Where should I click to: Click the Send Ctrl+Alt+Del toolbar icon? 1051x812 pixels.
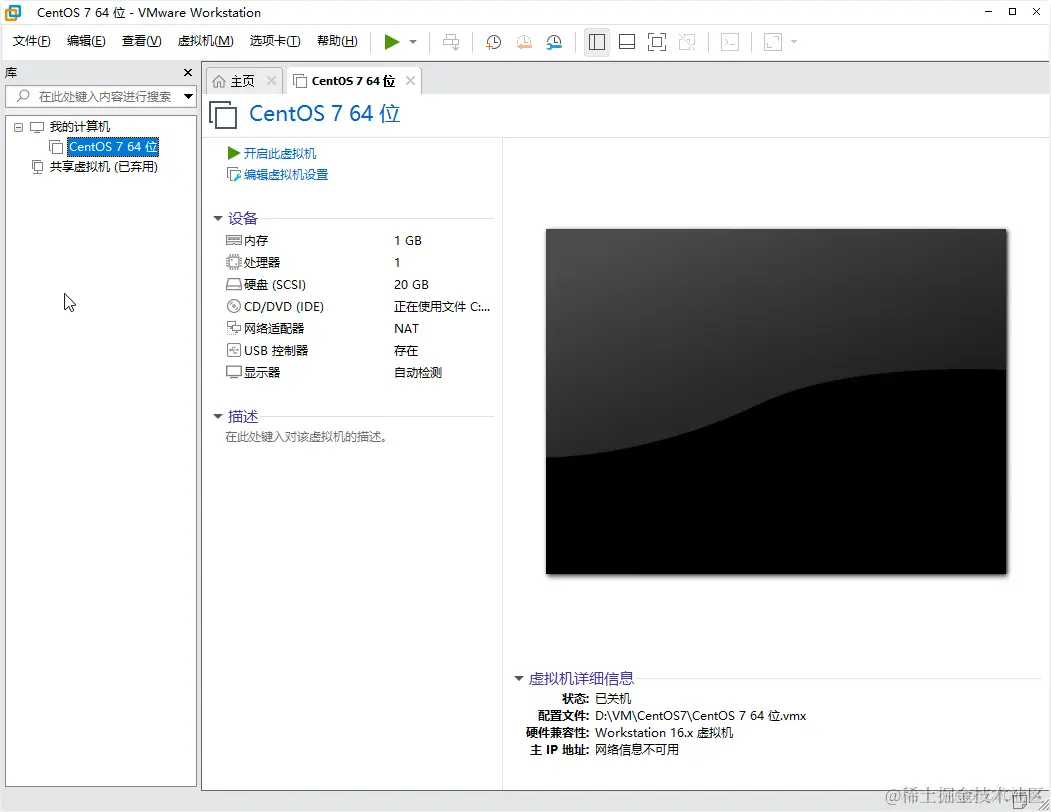[451, 42]
